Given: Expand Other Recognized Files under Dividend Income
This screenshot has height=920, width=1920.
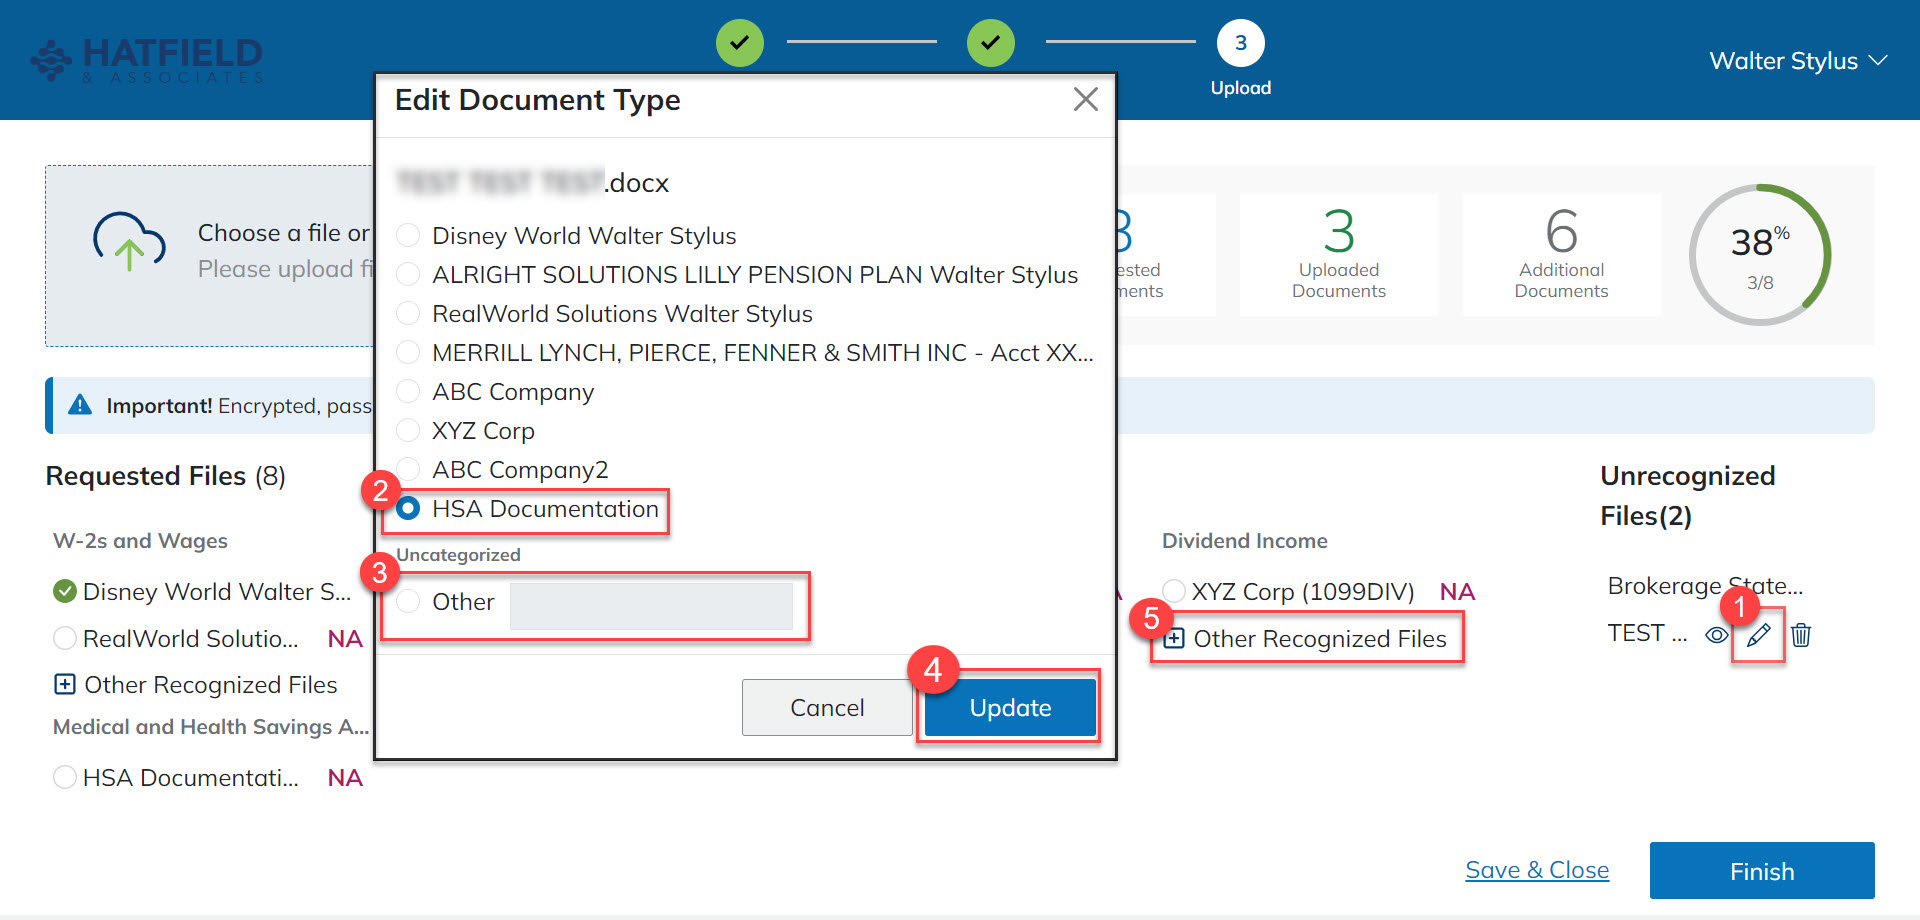Looking at the screenshot, I should coord(1174,638).
